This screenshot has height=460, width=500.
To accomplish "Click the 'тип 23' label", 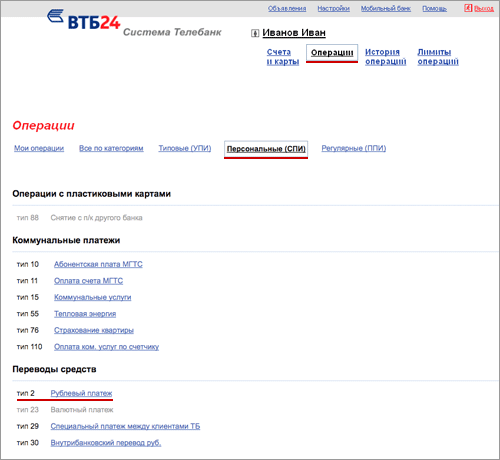I will click(x=28, y=410).
